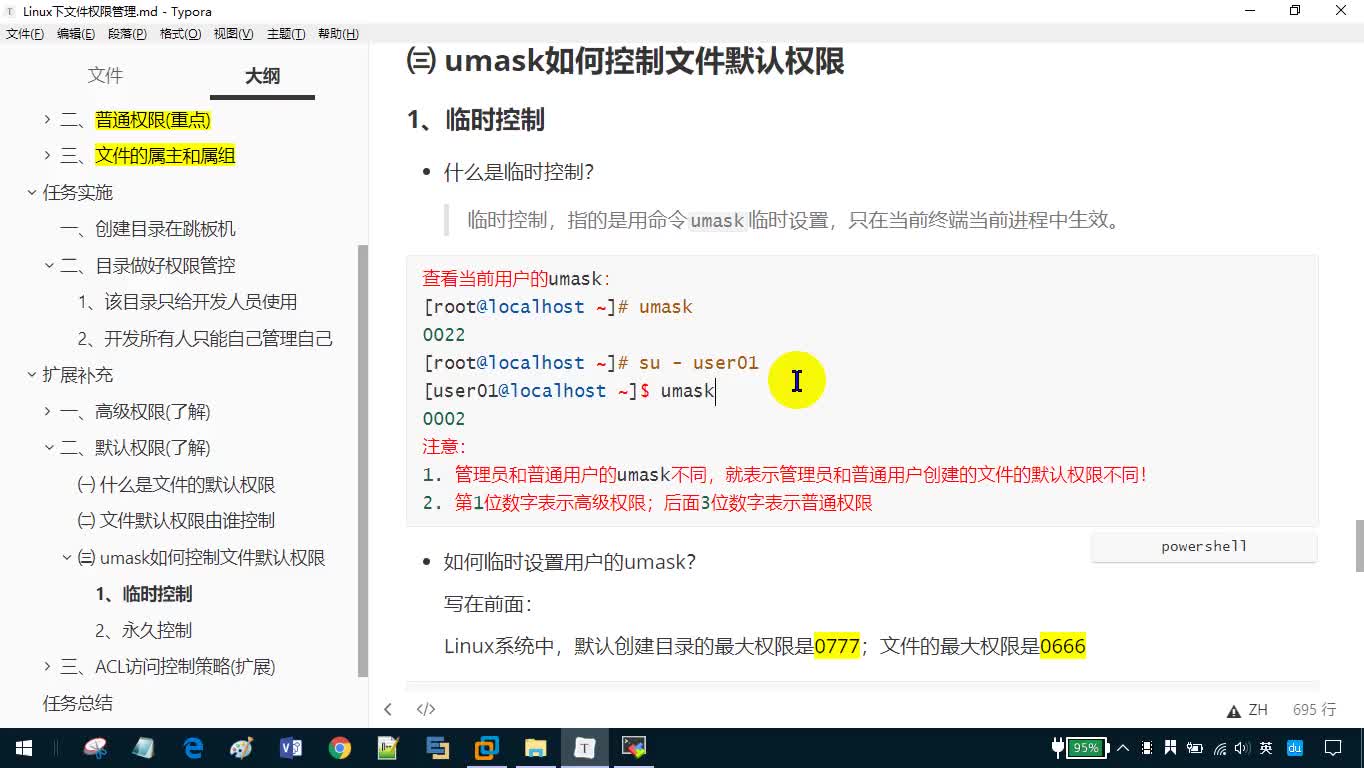Screen dimensions: 1364x768
Task: Expand 三、ACL访问控制策略(扩展) outline node
Action: tap(47, 667)
